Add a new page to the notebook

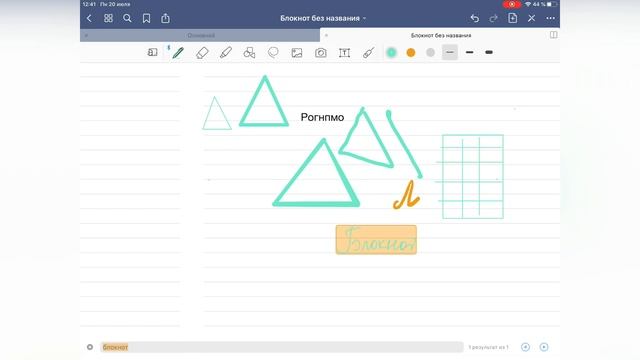pos(513,18)
